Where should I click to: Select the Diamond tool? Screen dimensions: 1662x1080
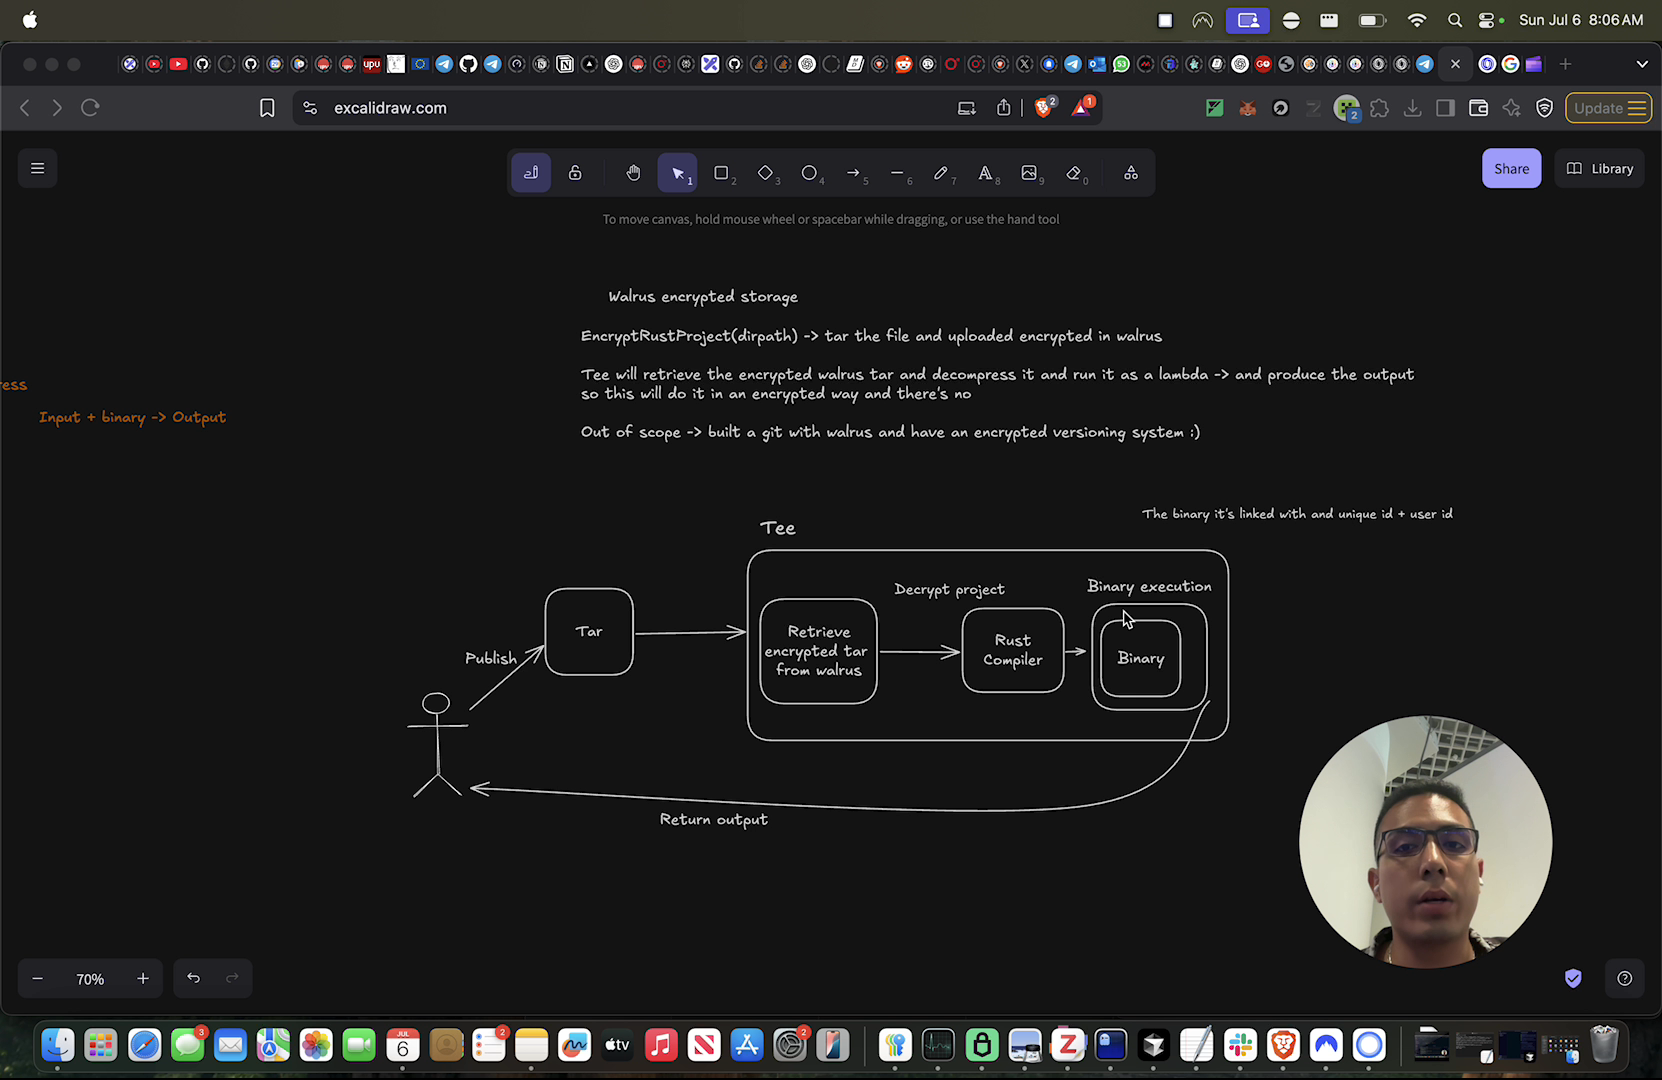coord(766,173)
